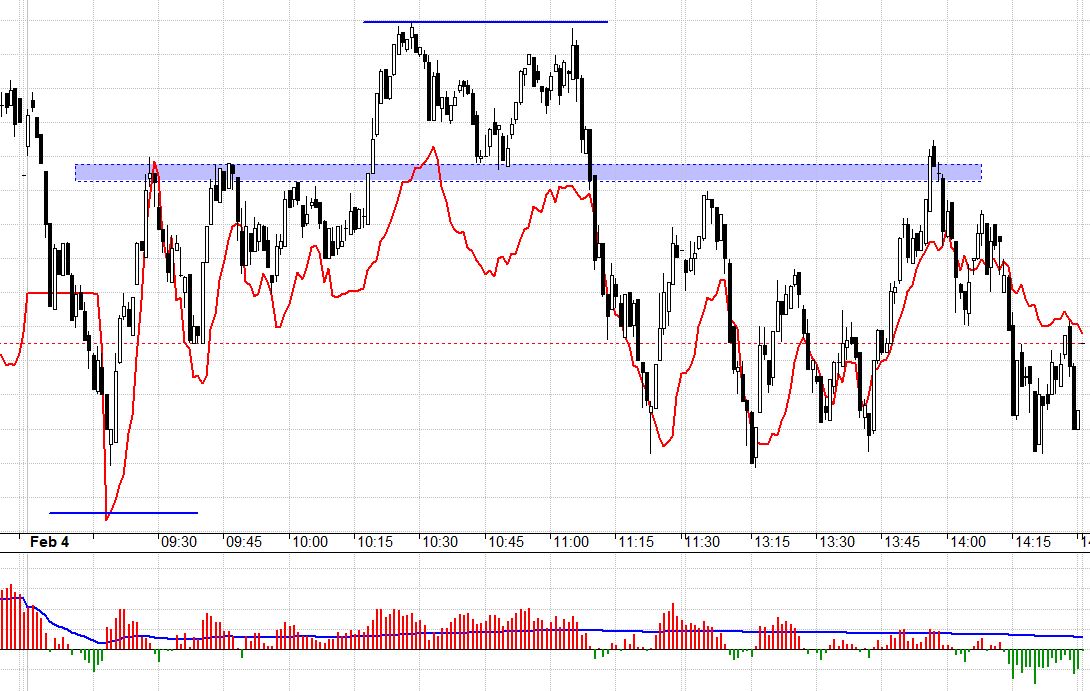Click the 11:00 time axis label
The image size is (1090, 691).
coord(571,542)
